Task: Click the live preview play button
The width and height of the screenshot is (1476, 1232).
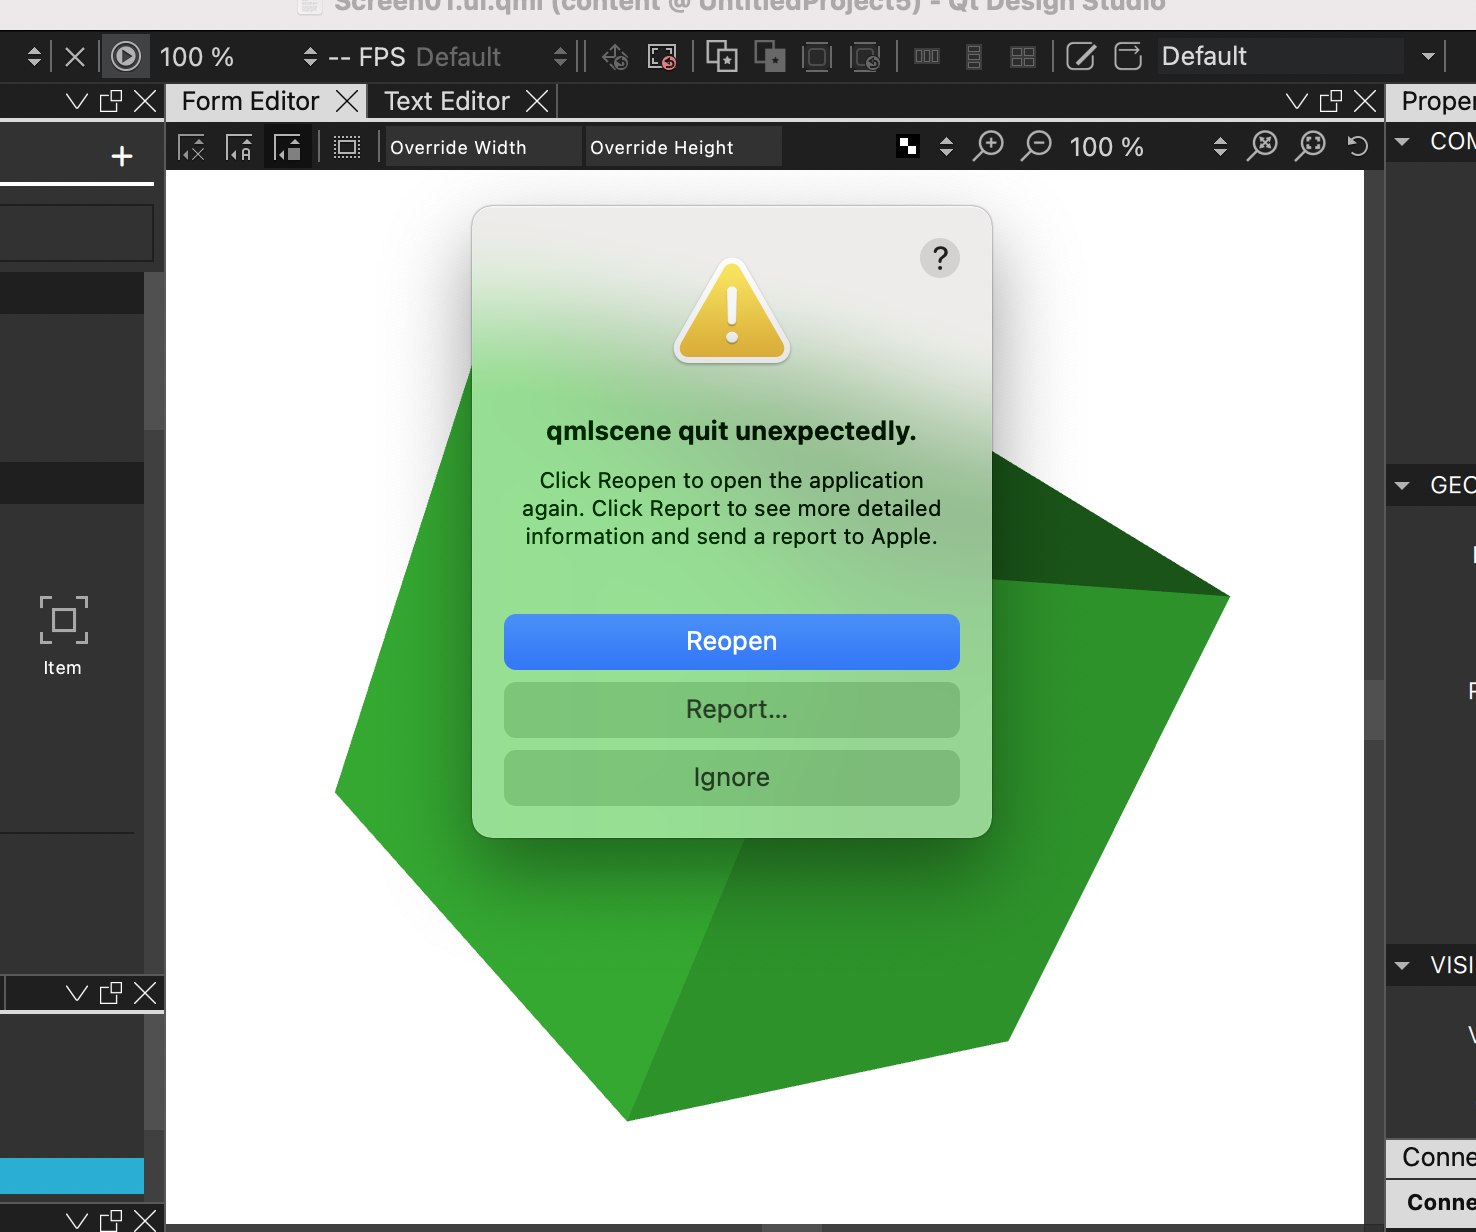Action: click(x=126, y=56)
